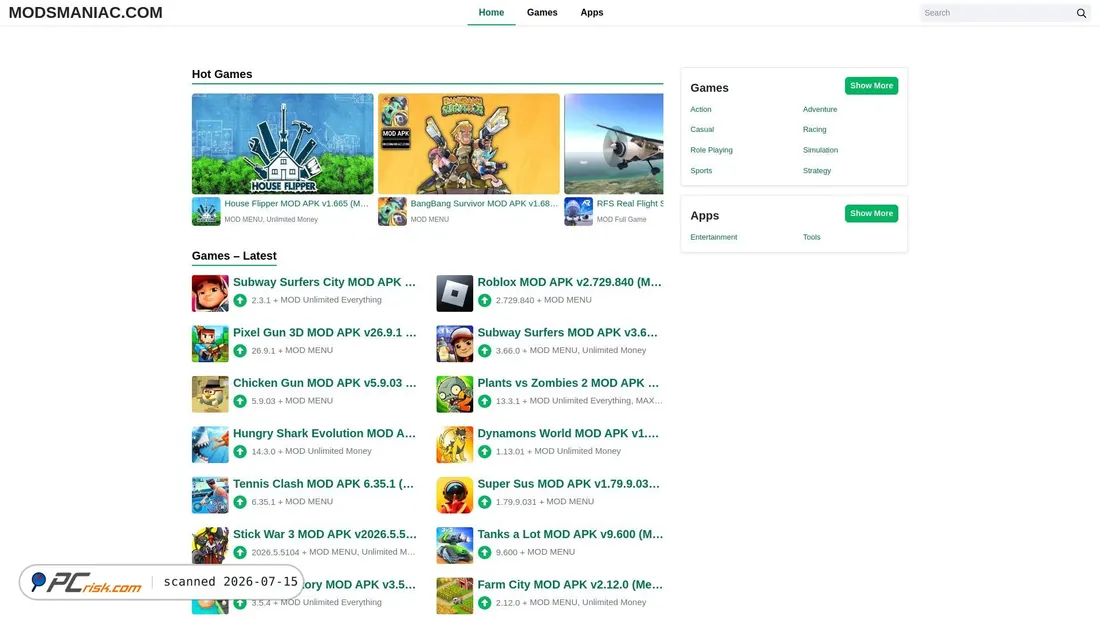Browse the Strategy category
The height and width of the screenshot is (619, 1100).
tap(817, 171)
